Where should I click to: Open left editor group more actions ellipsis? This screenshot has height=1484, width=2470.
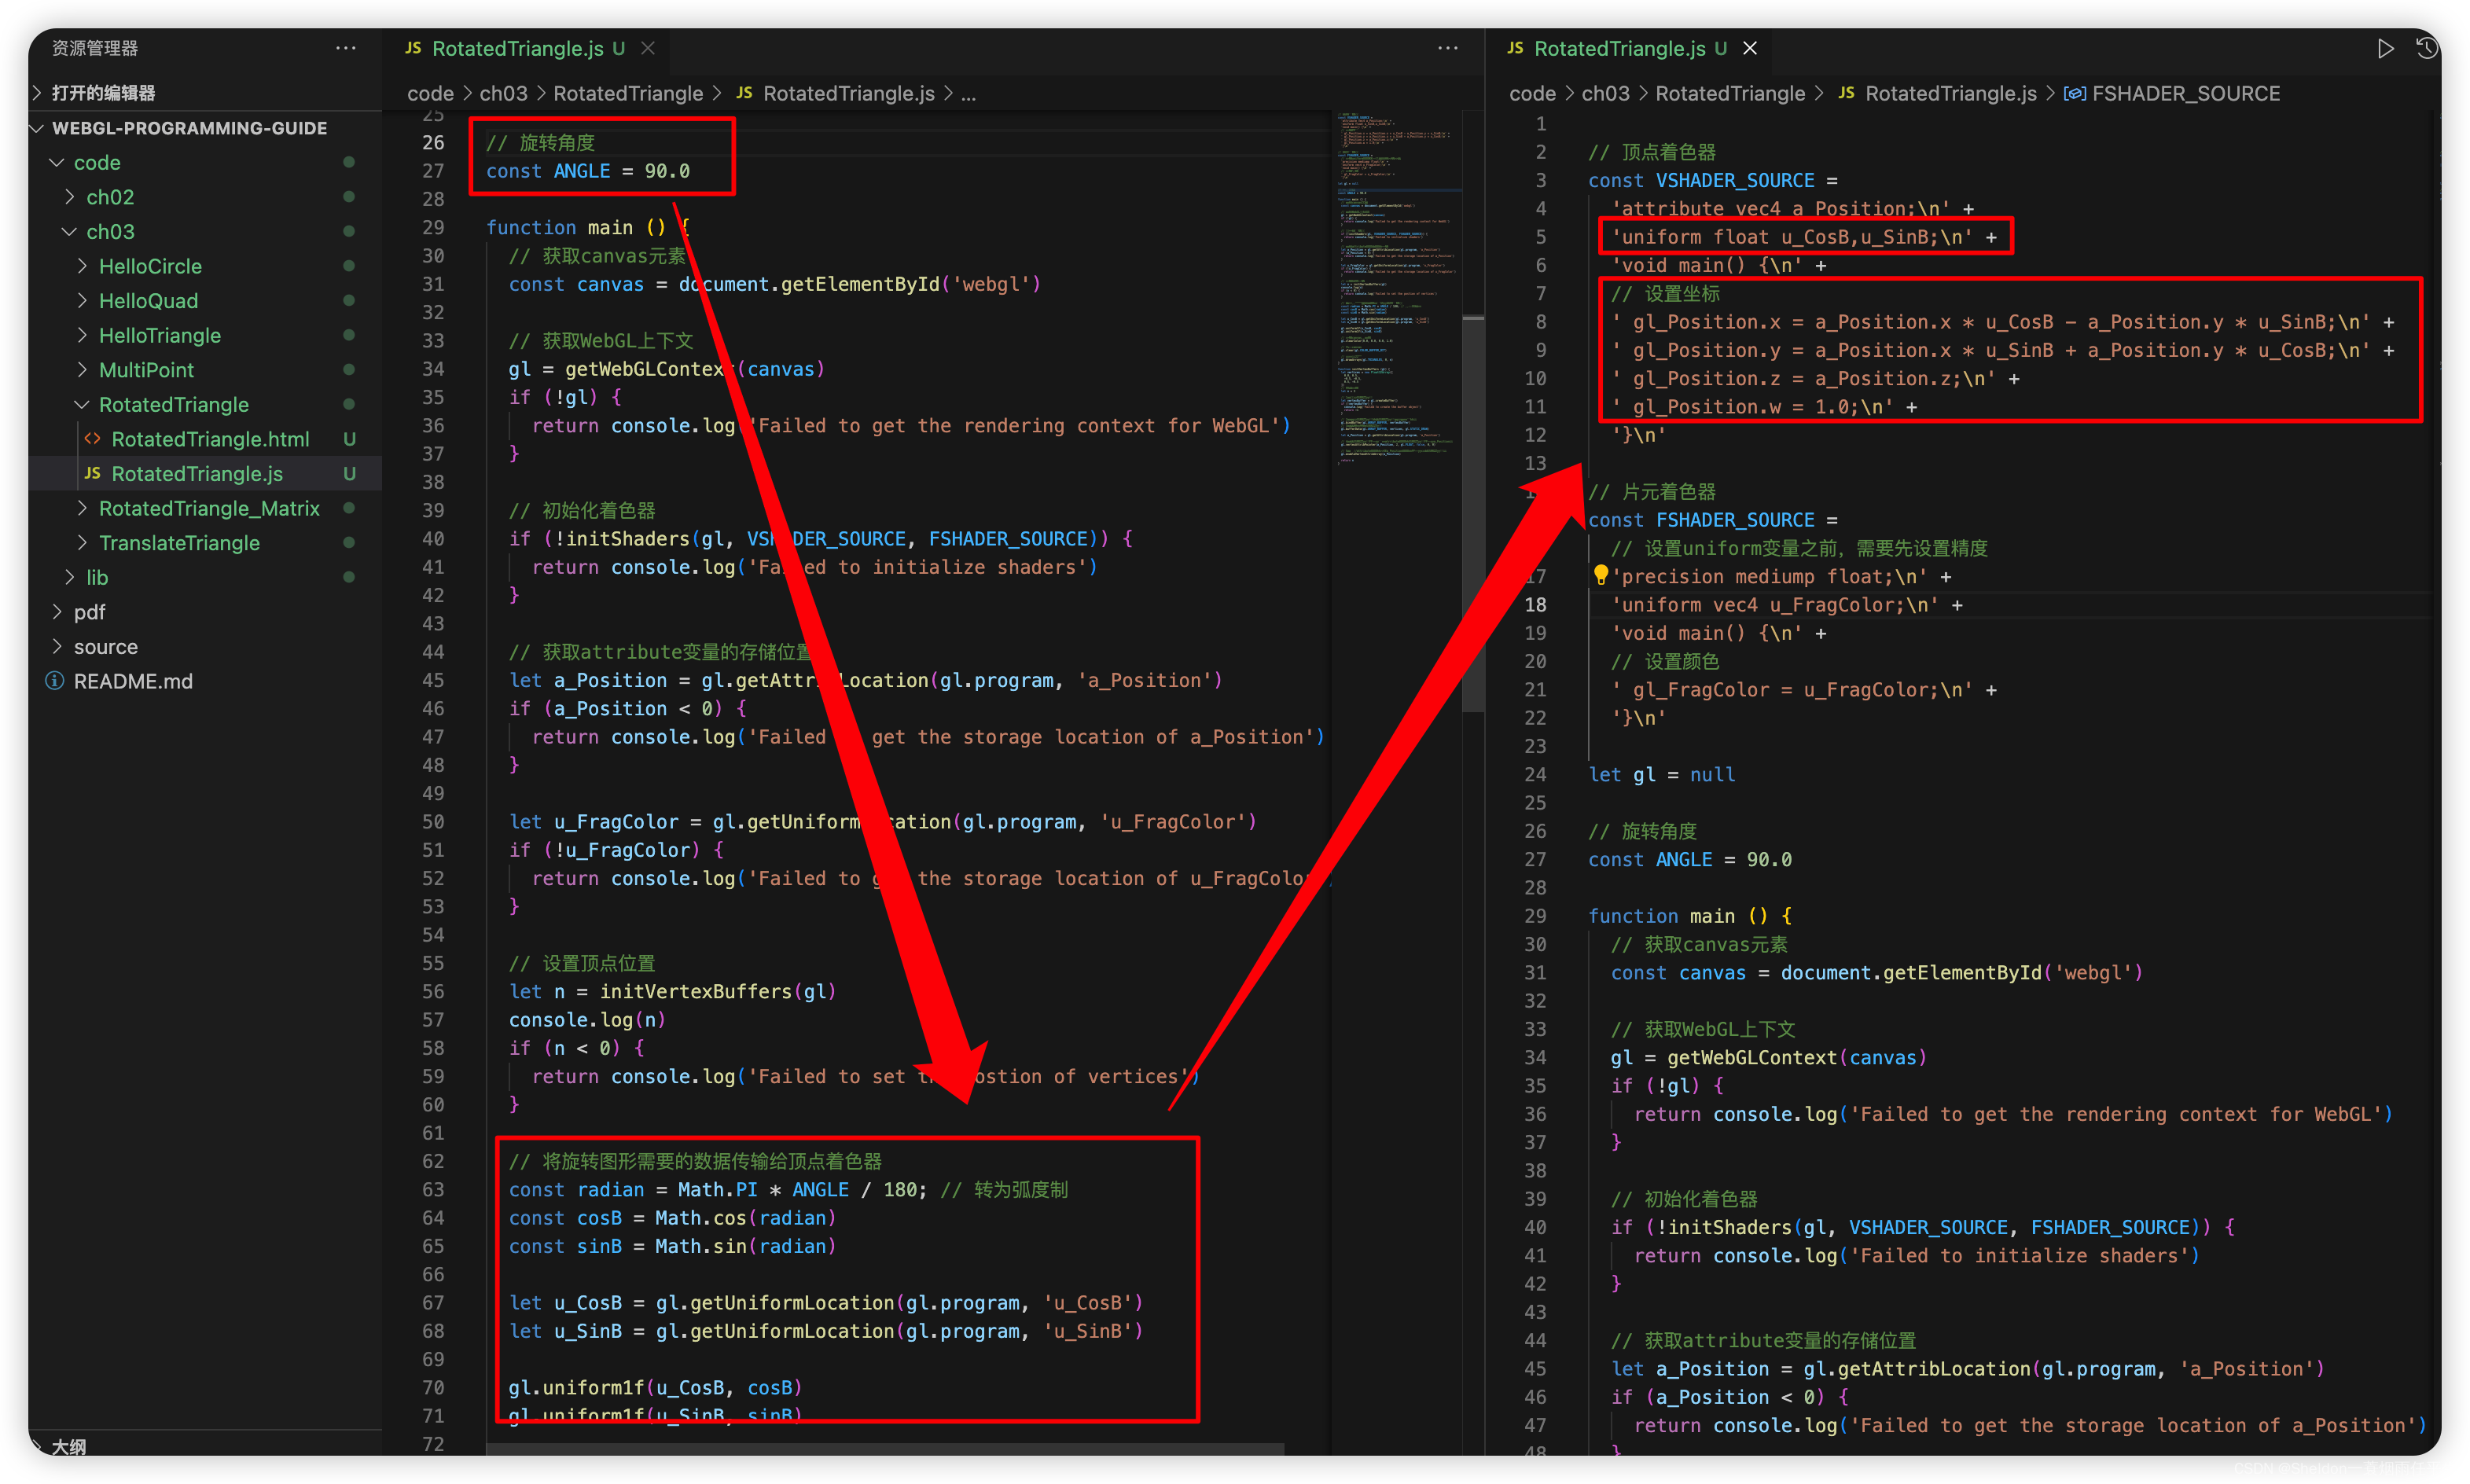(x=1447, y=48)
